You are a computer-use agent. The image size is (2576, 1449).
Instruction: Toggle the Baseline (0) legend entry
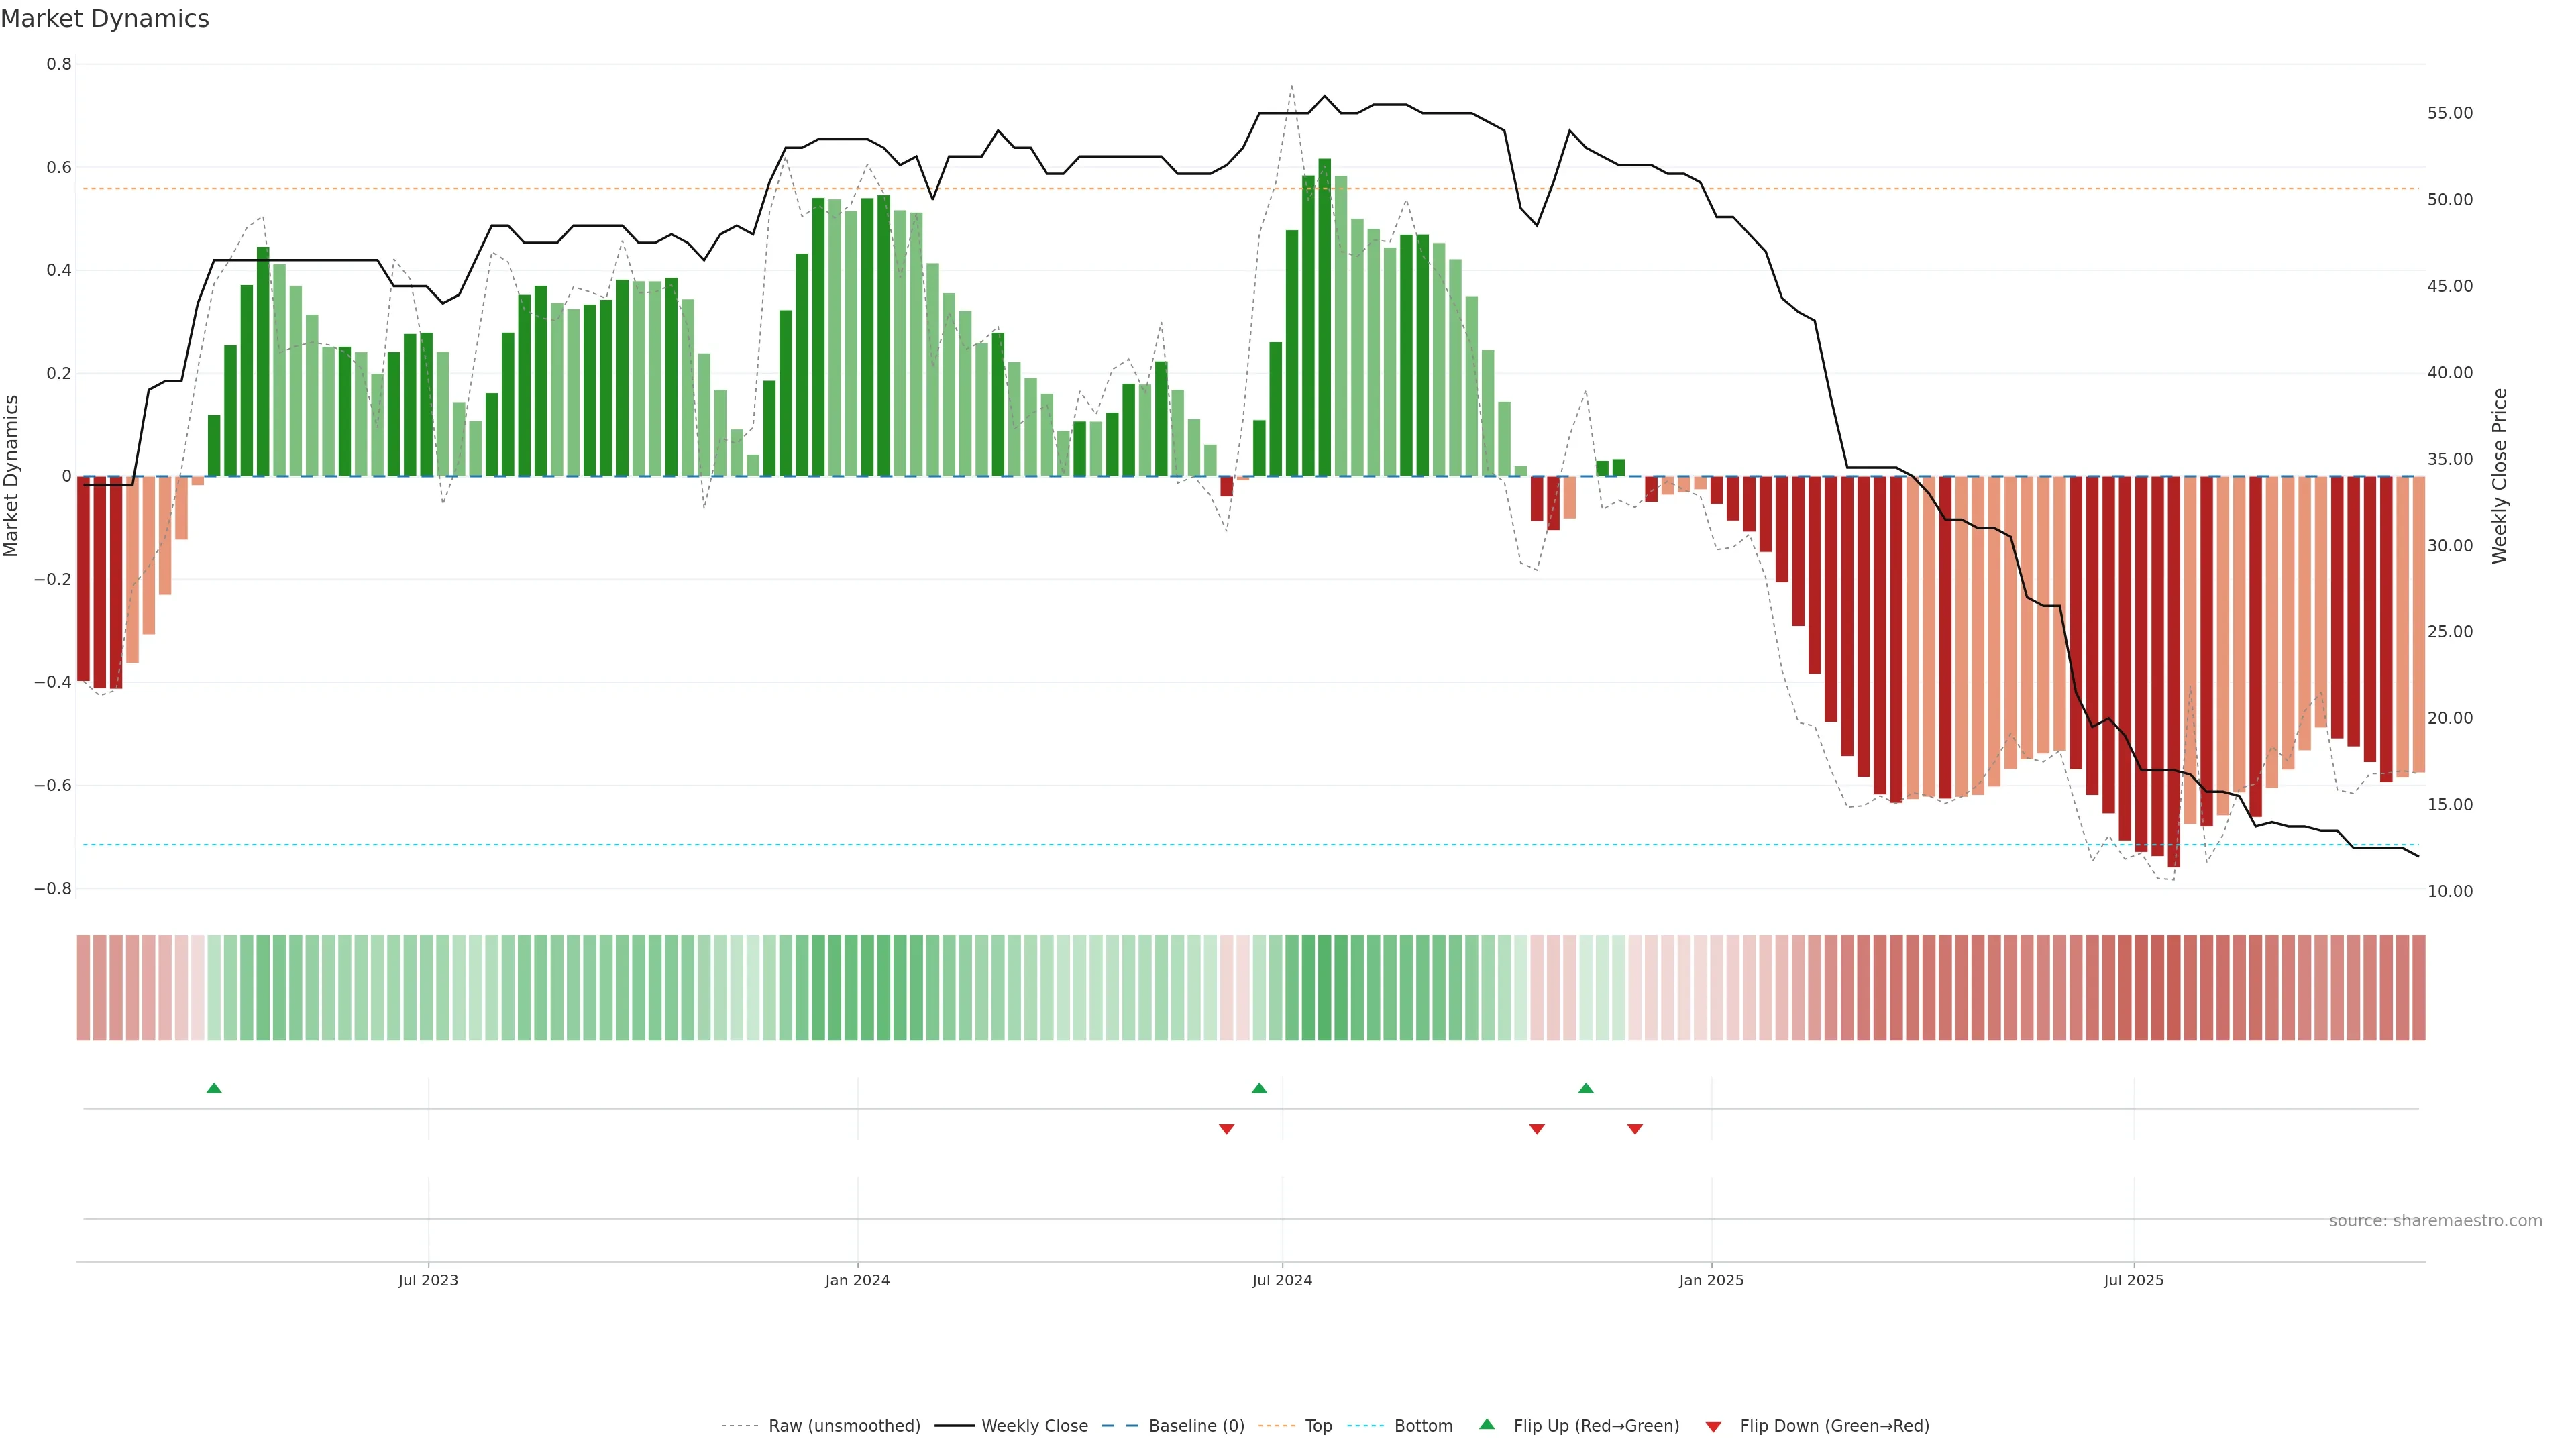1196,1425
